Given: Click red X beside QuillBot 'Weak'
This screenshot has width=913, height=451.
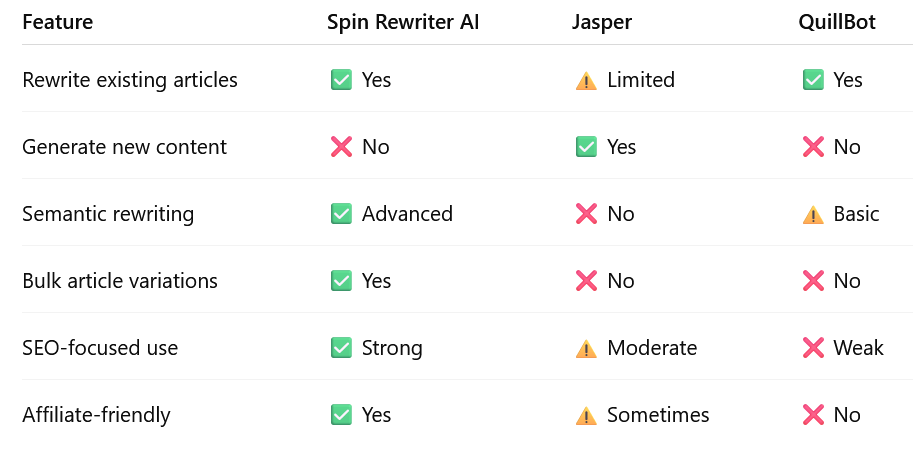Looking at the screenshot, I should pos(812,348).
